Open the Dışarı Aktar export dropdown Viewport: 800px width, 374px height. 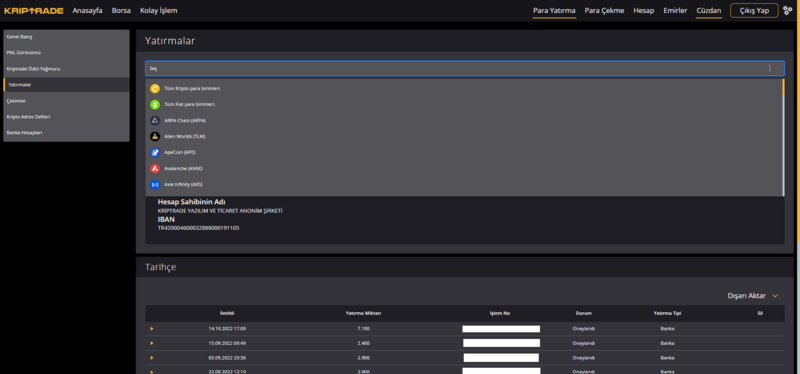753,296
